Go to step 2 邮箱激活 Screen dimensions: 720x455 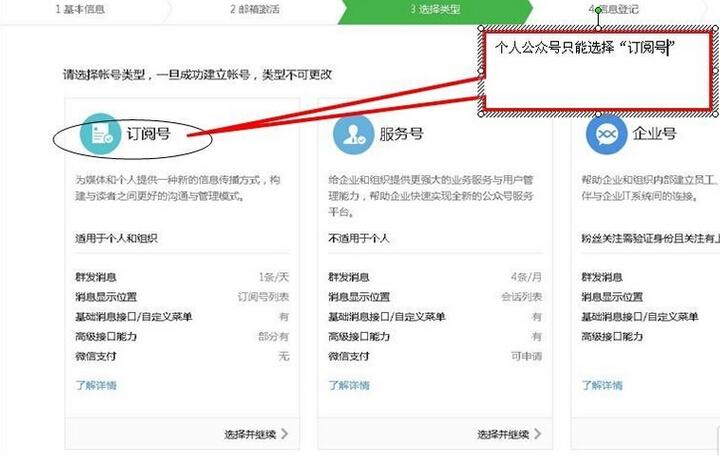pos(255,9)
